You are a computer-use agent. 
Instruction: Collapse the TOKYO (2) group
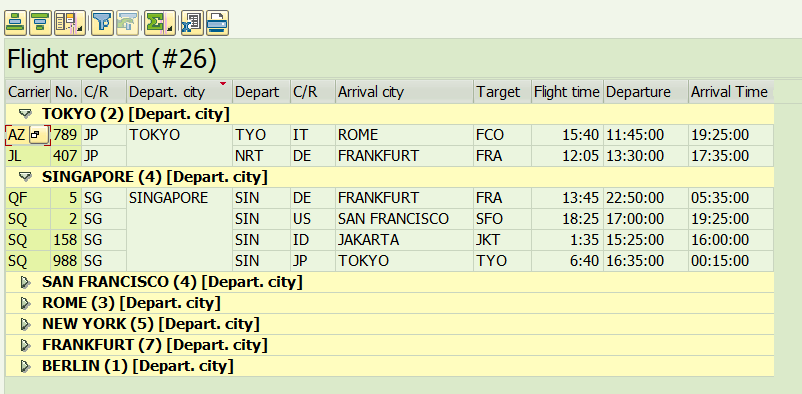25,114
